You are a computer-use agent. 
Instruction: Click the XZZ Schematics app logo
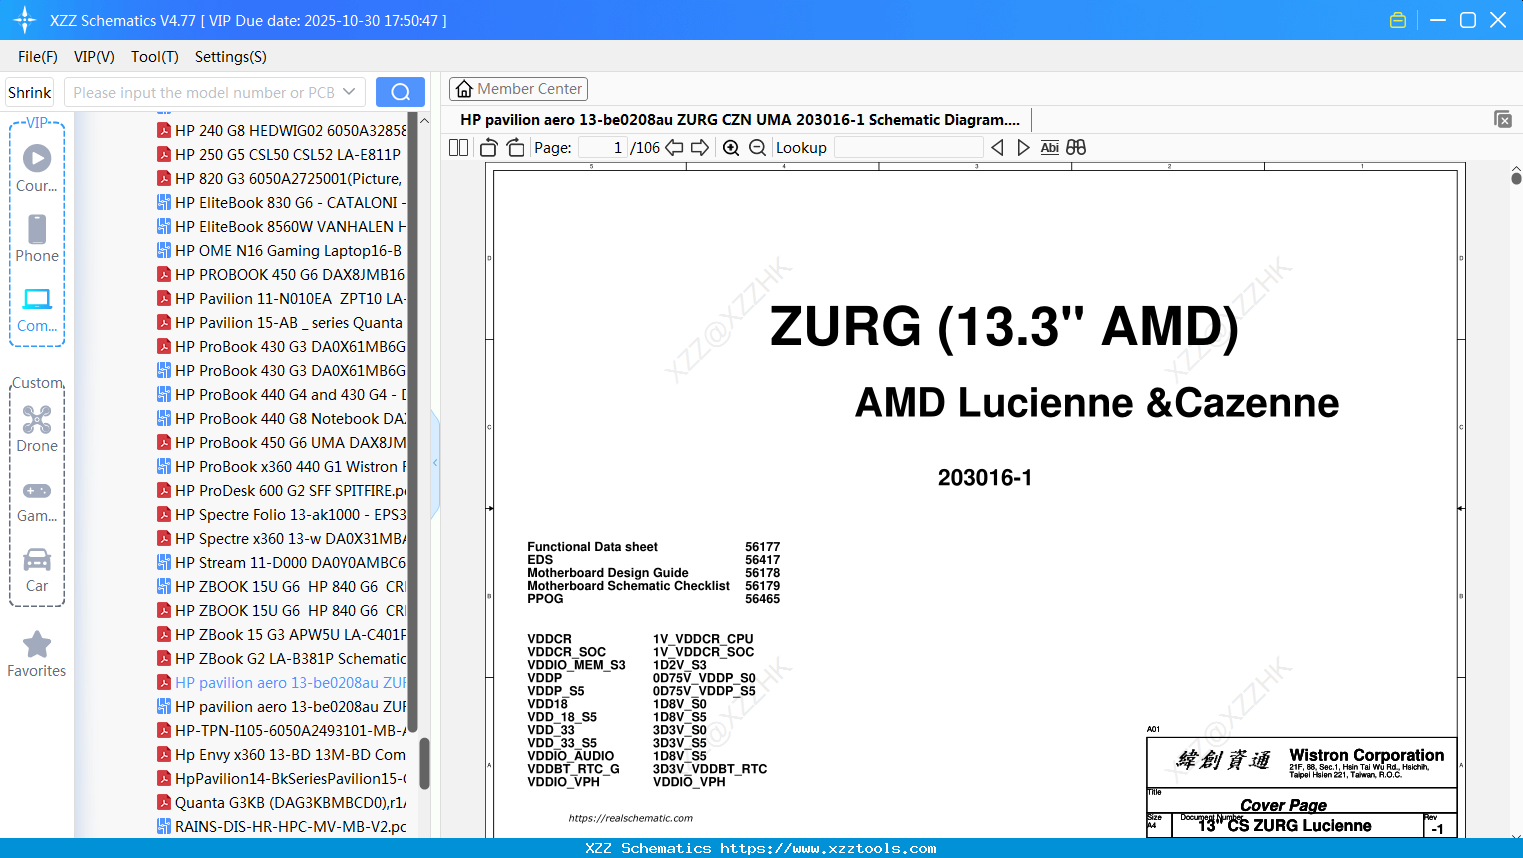(x=25, y=20)
